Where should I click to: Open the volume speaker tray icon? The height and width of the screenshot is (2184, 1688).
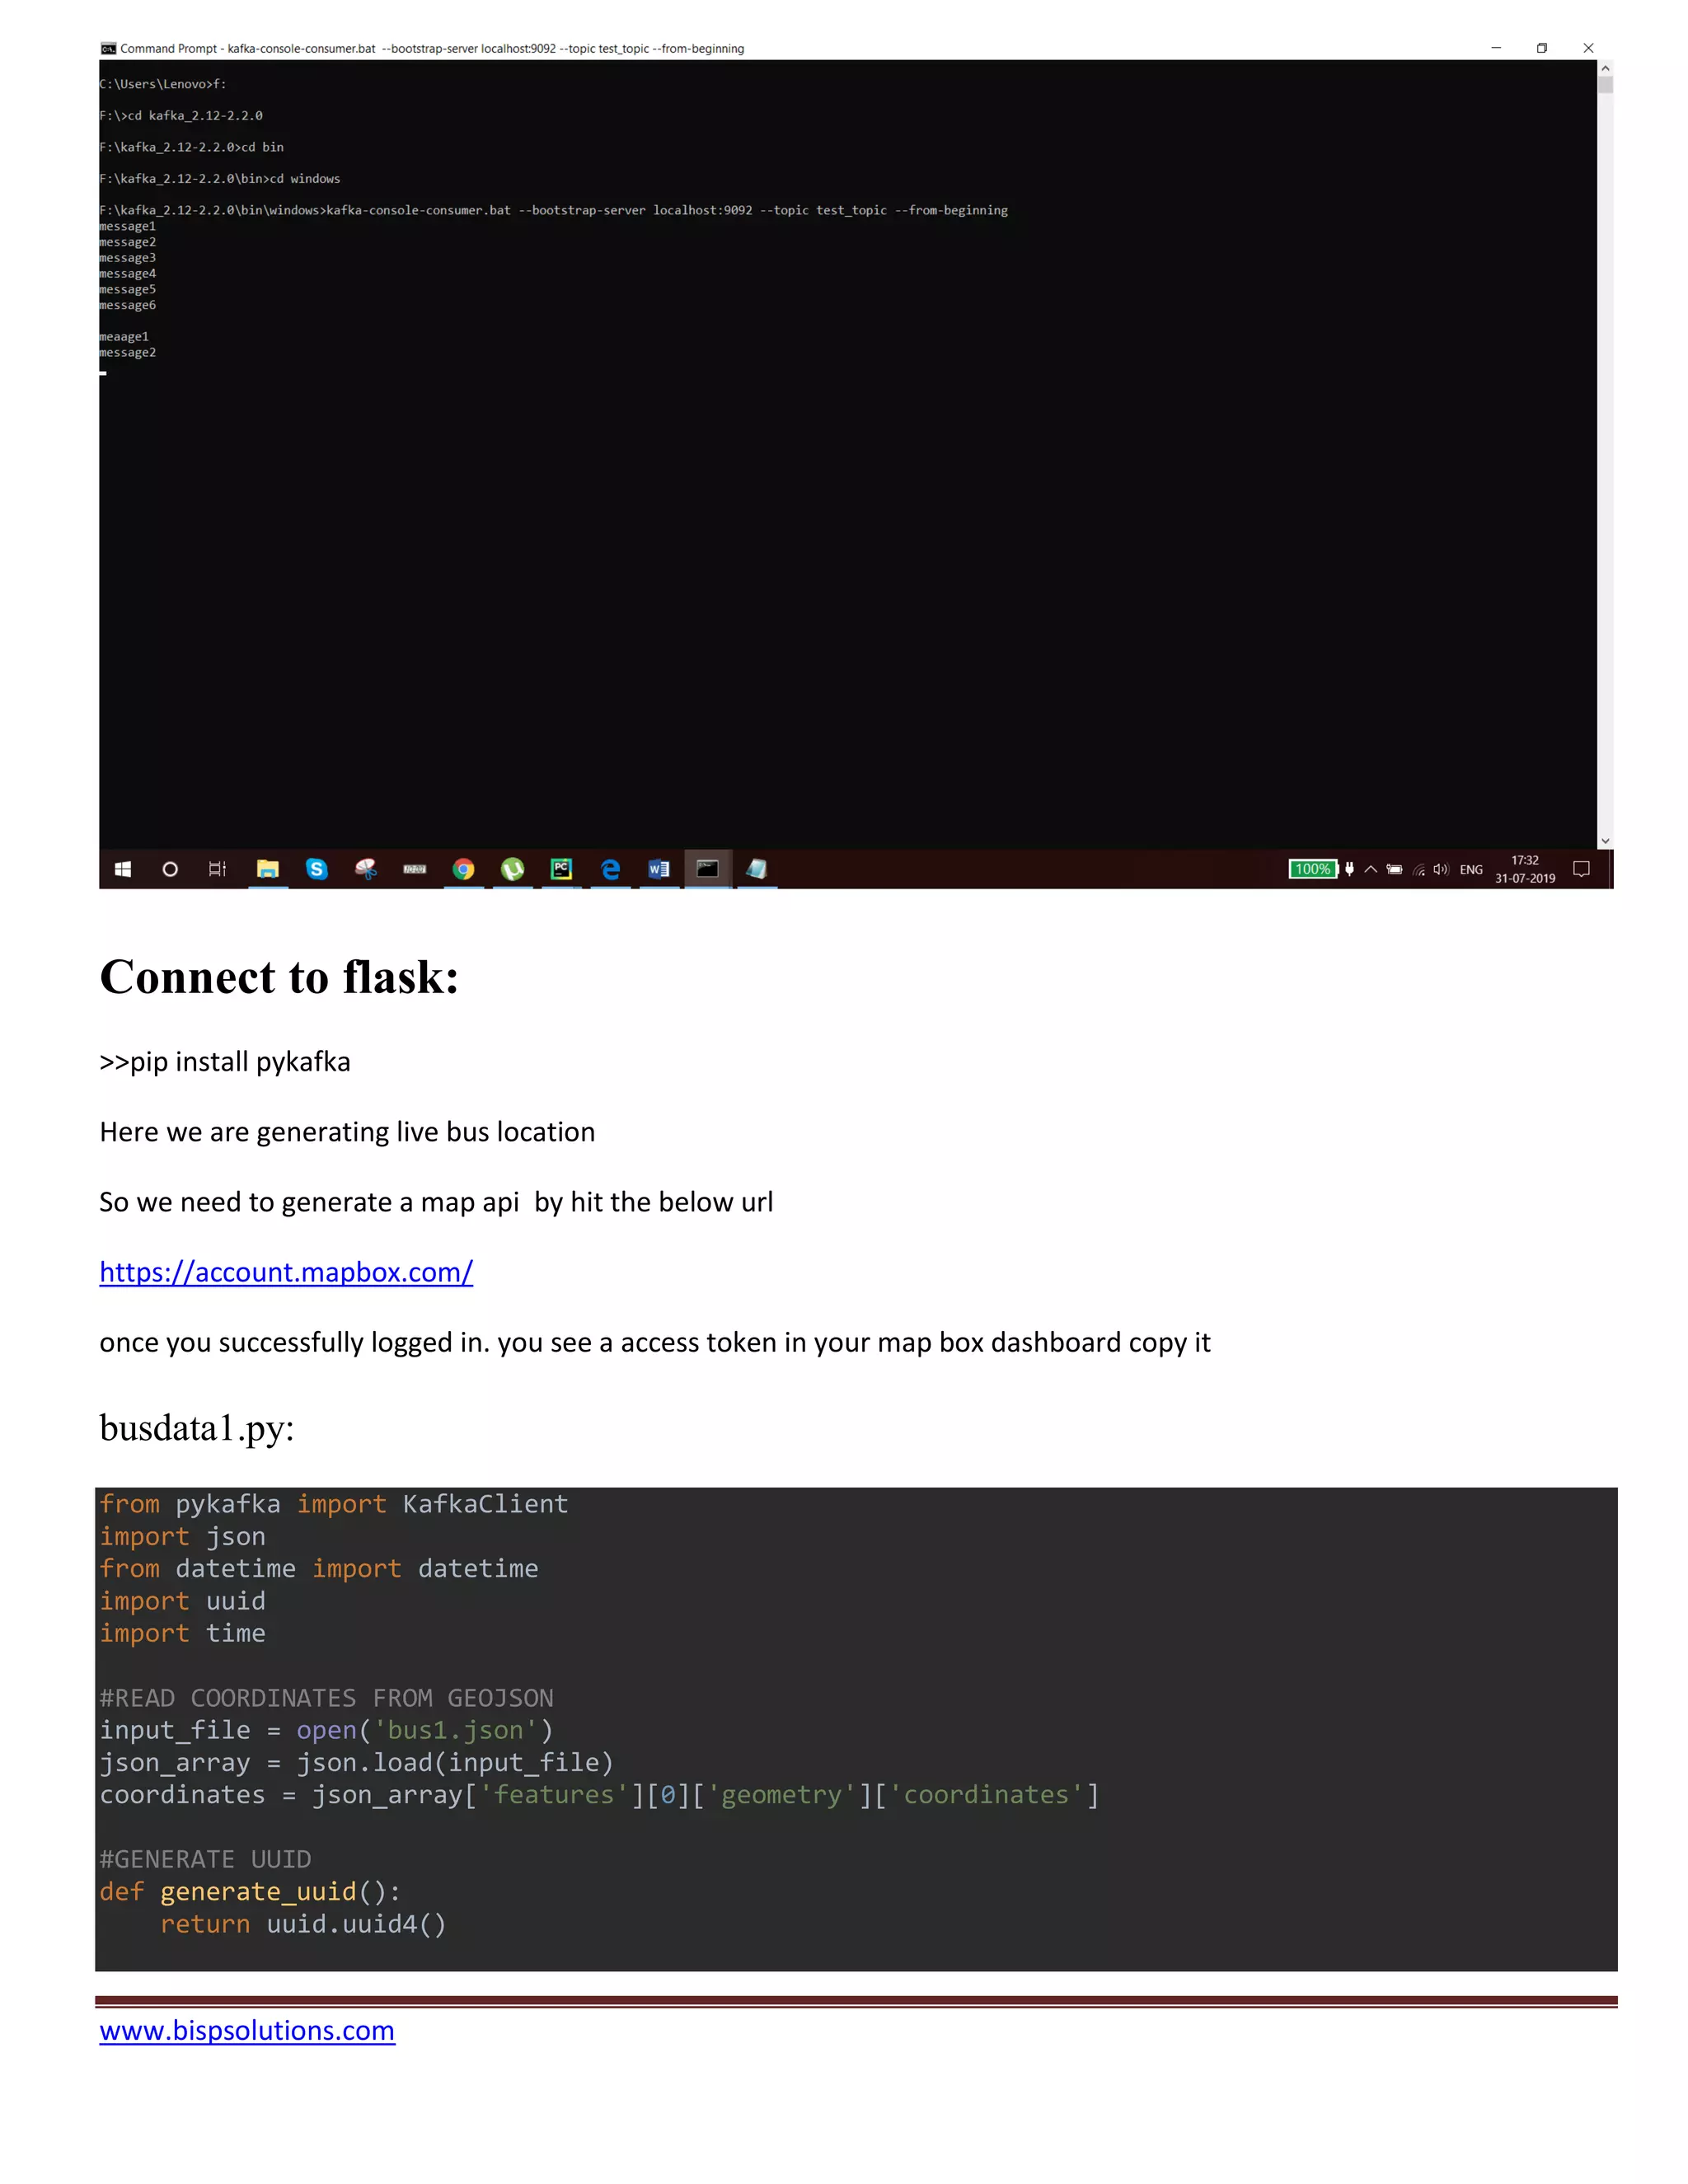click(1441, 869)
